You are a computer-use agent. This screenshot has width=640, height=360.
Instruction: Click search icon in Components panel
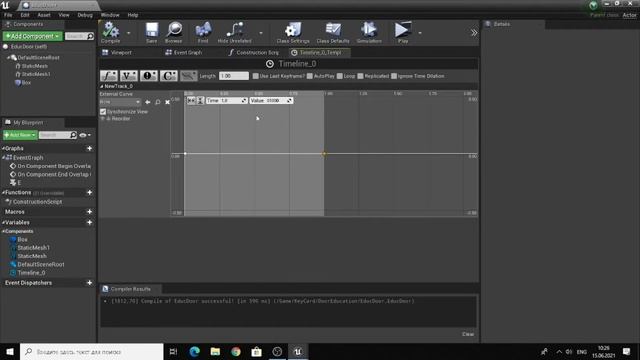pos(90,36)
